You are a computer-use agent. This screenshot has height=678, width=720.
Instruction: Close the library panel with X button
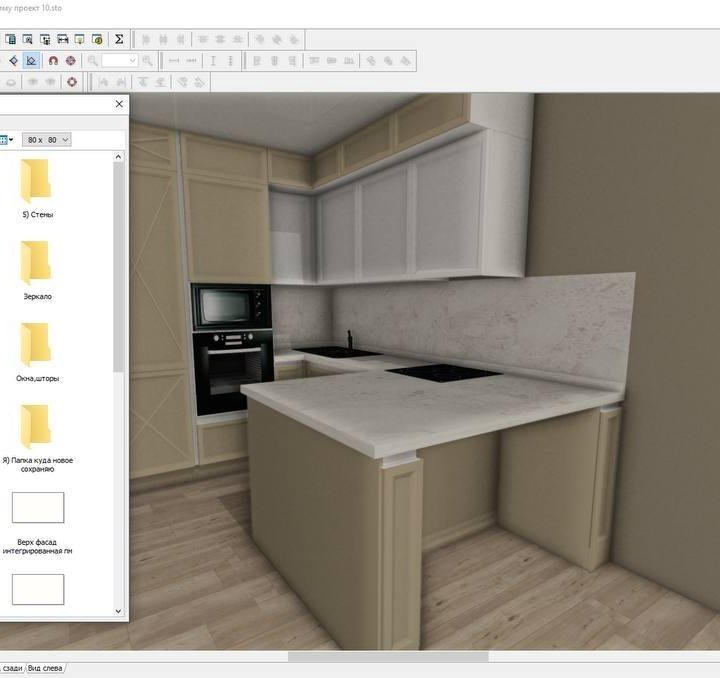(x=119, y=104)
